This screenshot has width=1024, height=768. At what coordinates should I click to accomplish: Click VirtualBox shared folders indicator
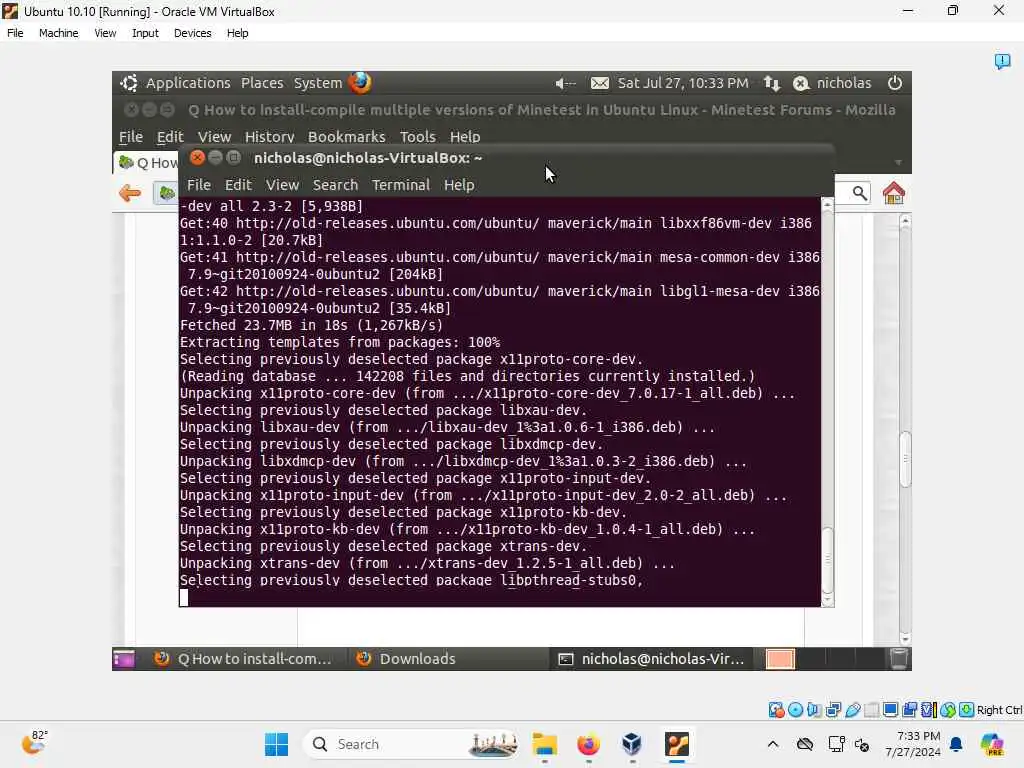[871, 710]
